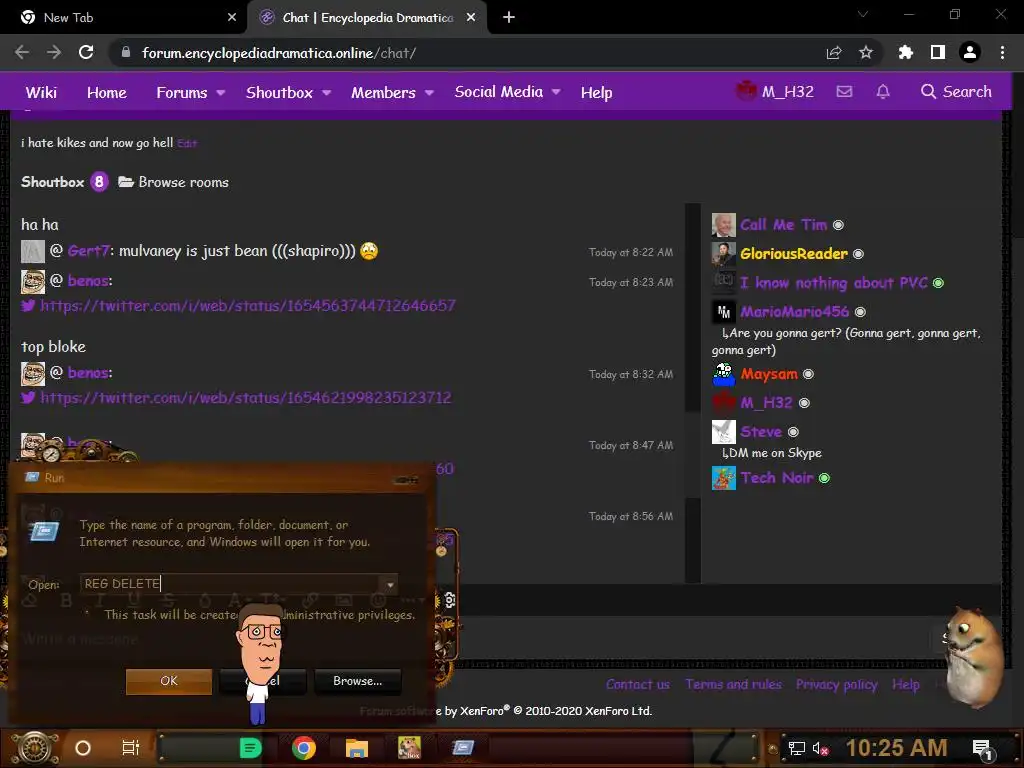Image resolution: width=1024 pixels, height=768 pixels.
Task: Open the browser side panel icon
Action: pos(938,52)
